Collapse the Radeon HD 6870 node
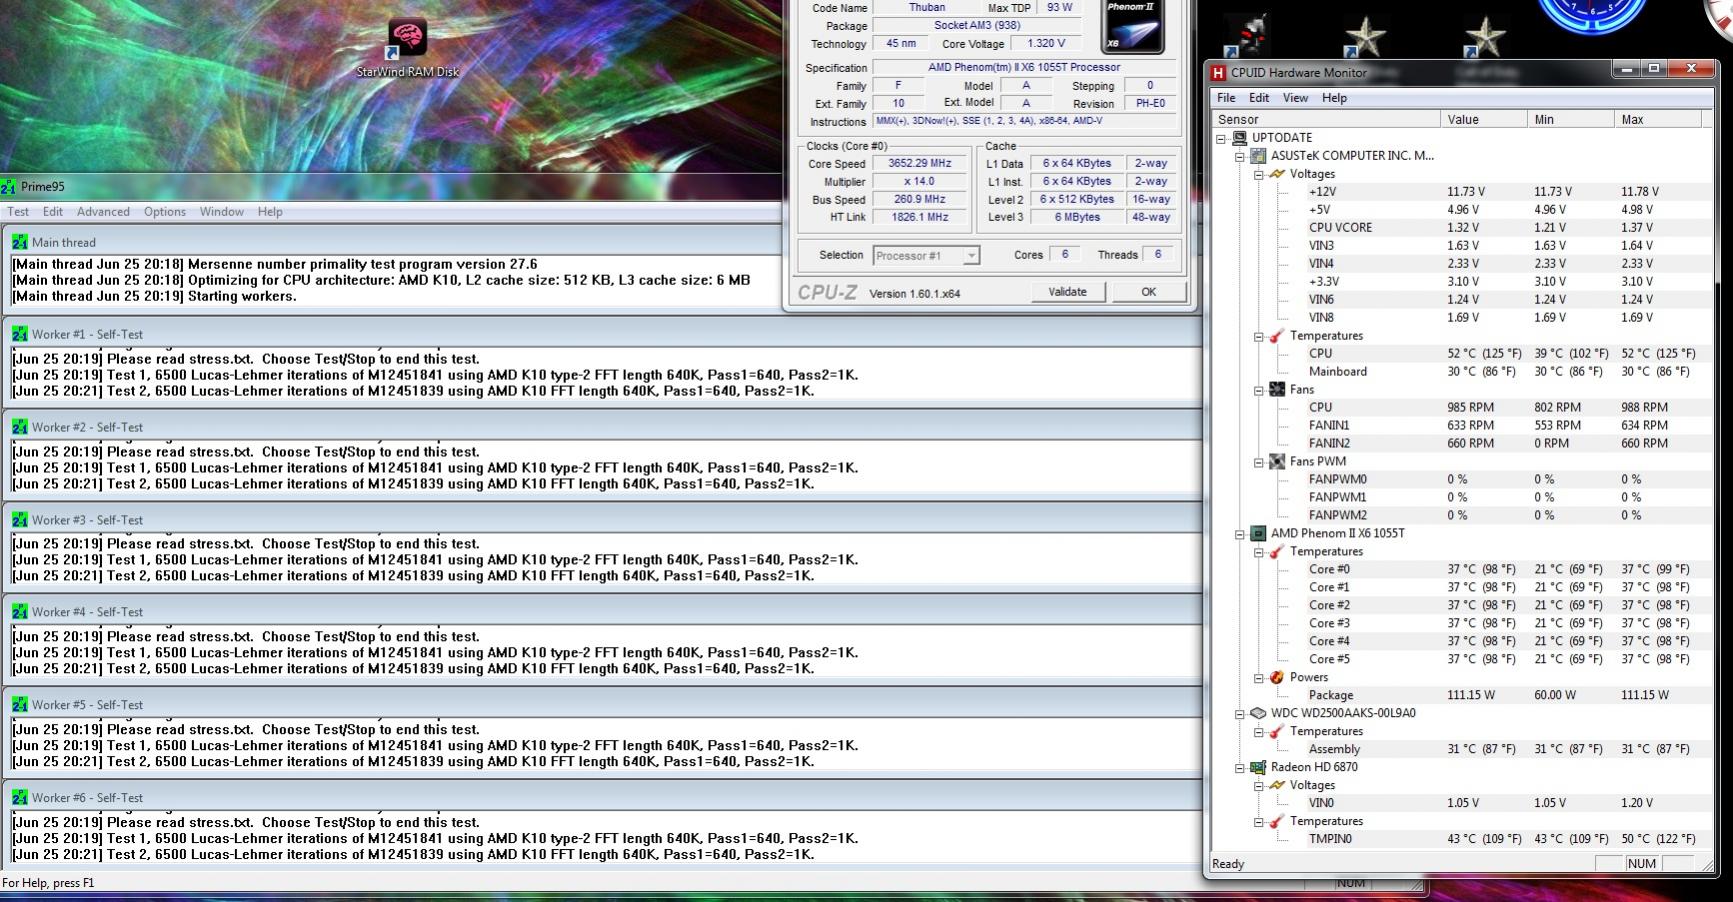Screen dimensions: 1733x902 point(1240,767)
